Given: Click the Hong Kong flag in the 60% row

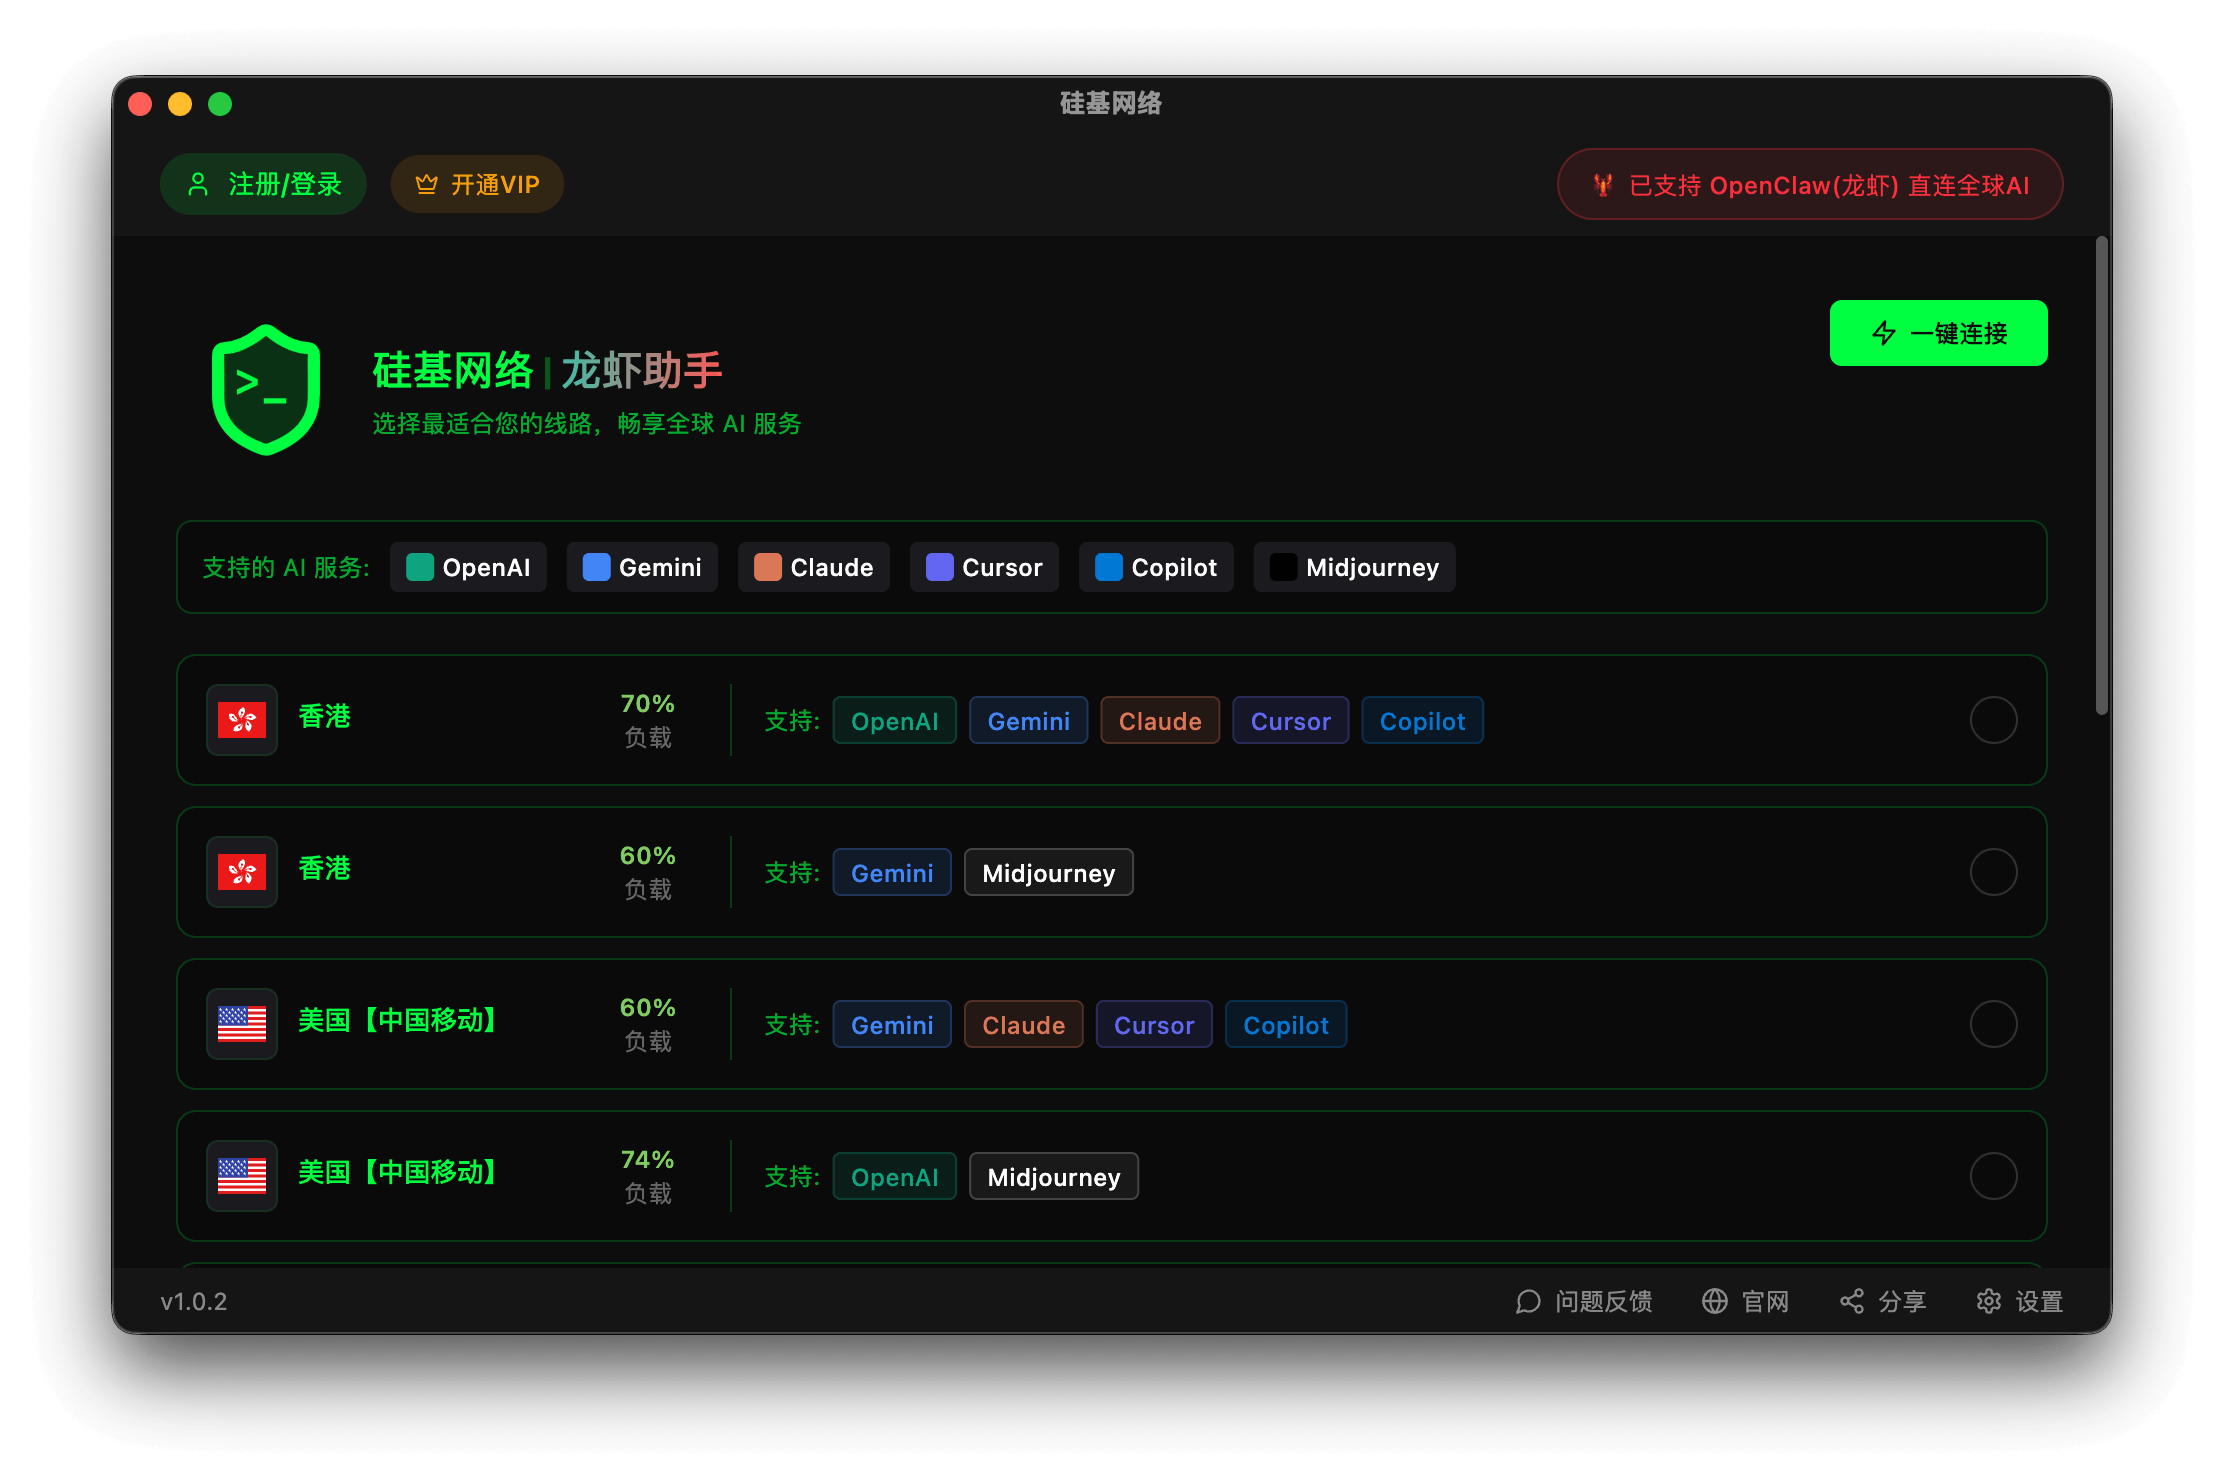Looking at the screenshot, I should [242, 872].
